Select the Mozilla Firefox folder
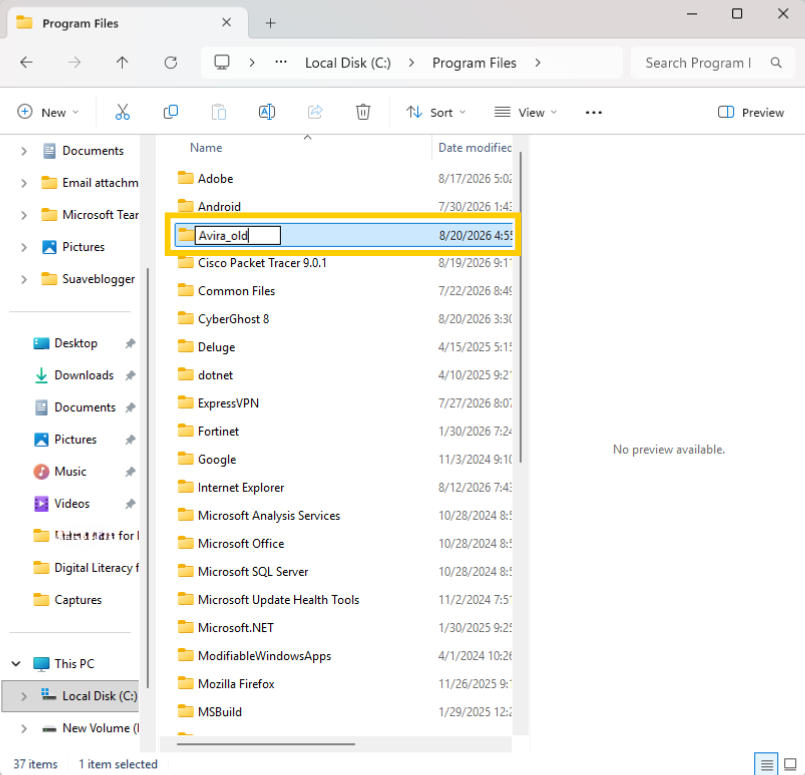The image size is (805, 775). 236,684
